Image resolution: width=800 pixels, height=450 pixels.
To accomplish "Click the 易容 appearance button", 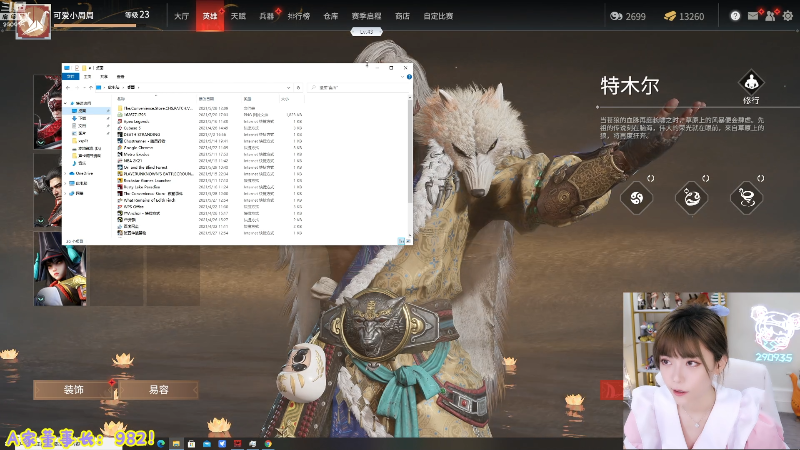I will pos(158,390).
